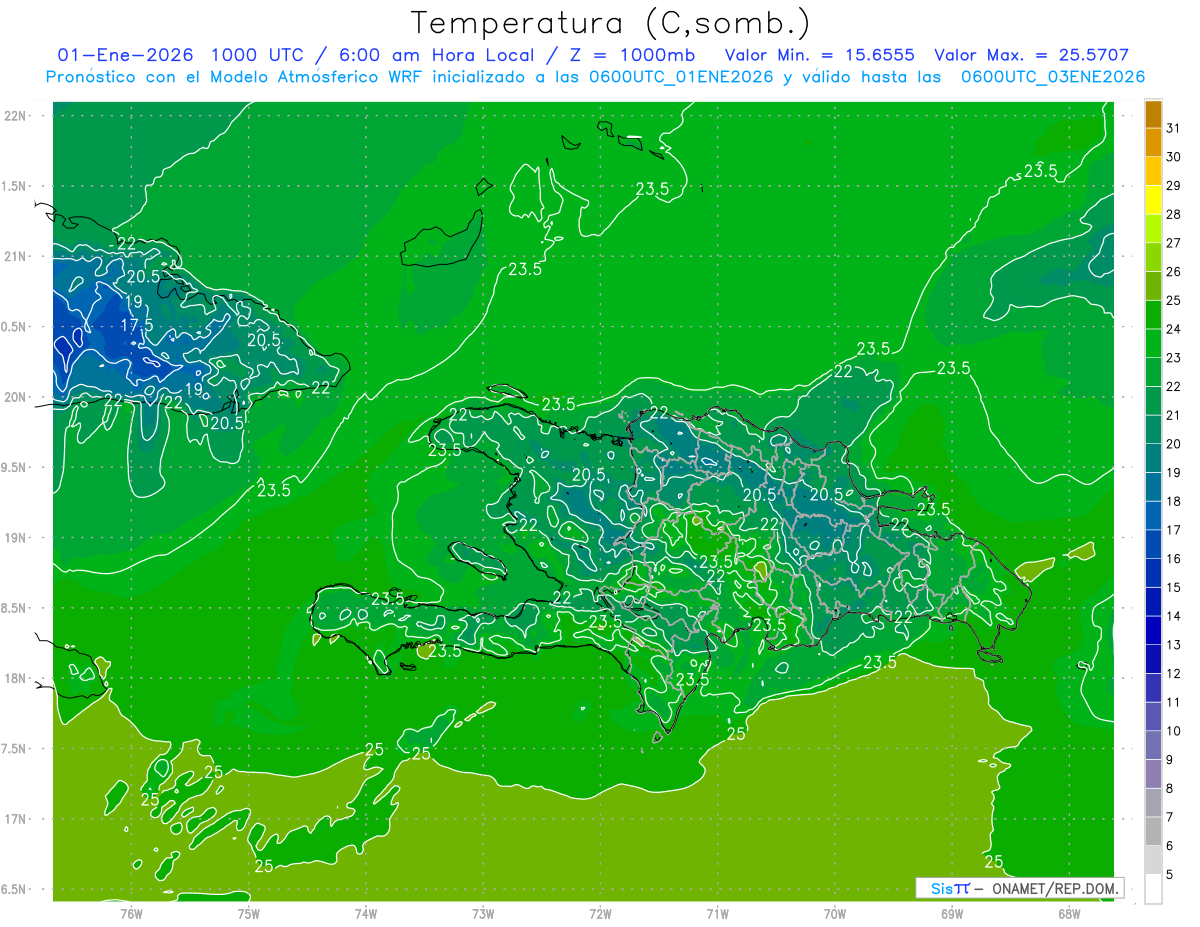Click the '19N' latitude axis label
Viewport: 1200px width, 927px height.
(15, 538)
